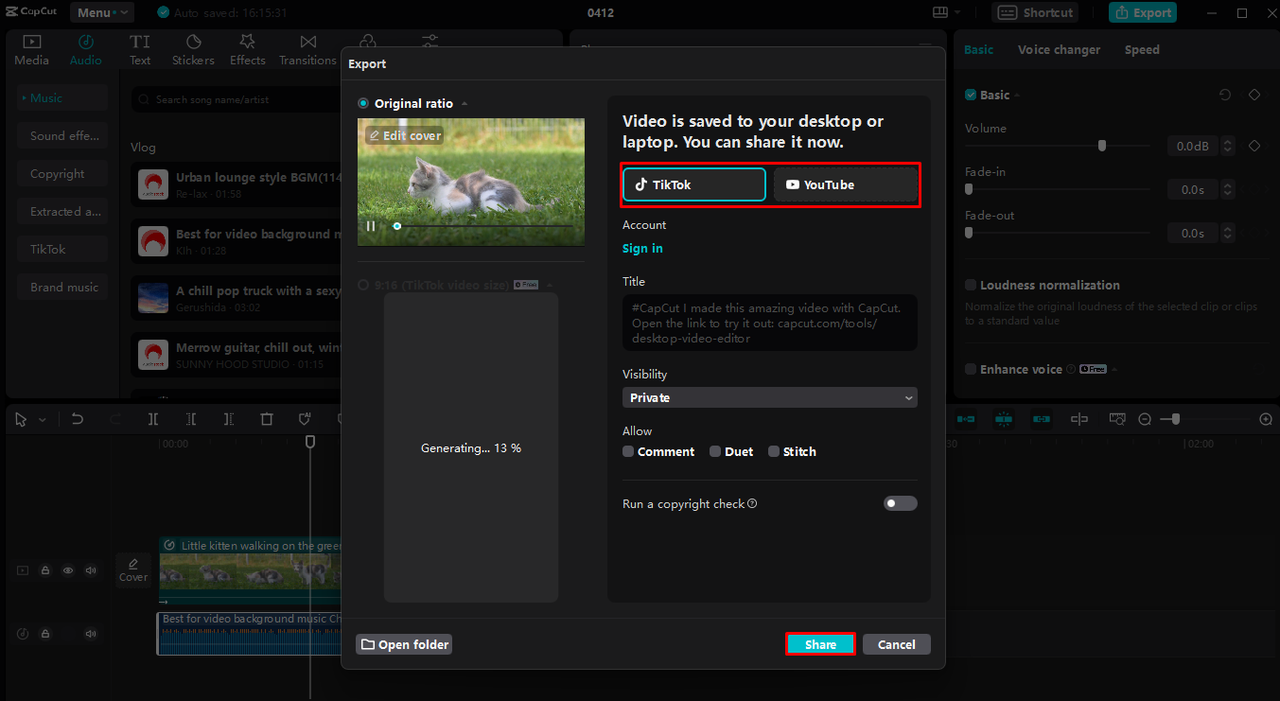Toggle the main track magnet icon
This screenshot has height=701, width=1280.
tap(966, 419)
